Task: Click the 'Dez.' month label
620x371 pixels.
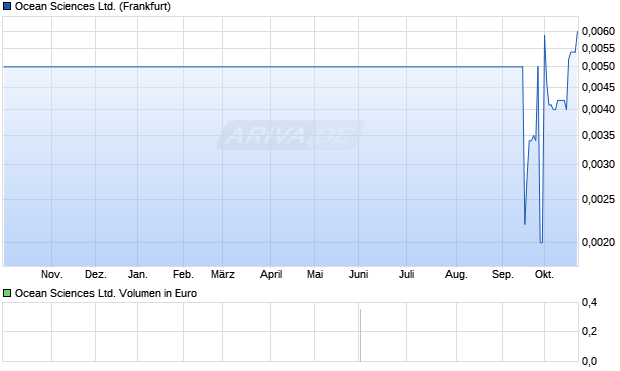Action: pos(96,274)
